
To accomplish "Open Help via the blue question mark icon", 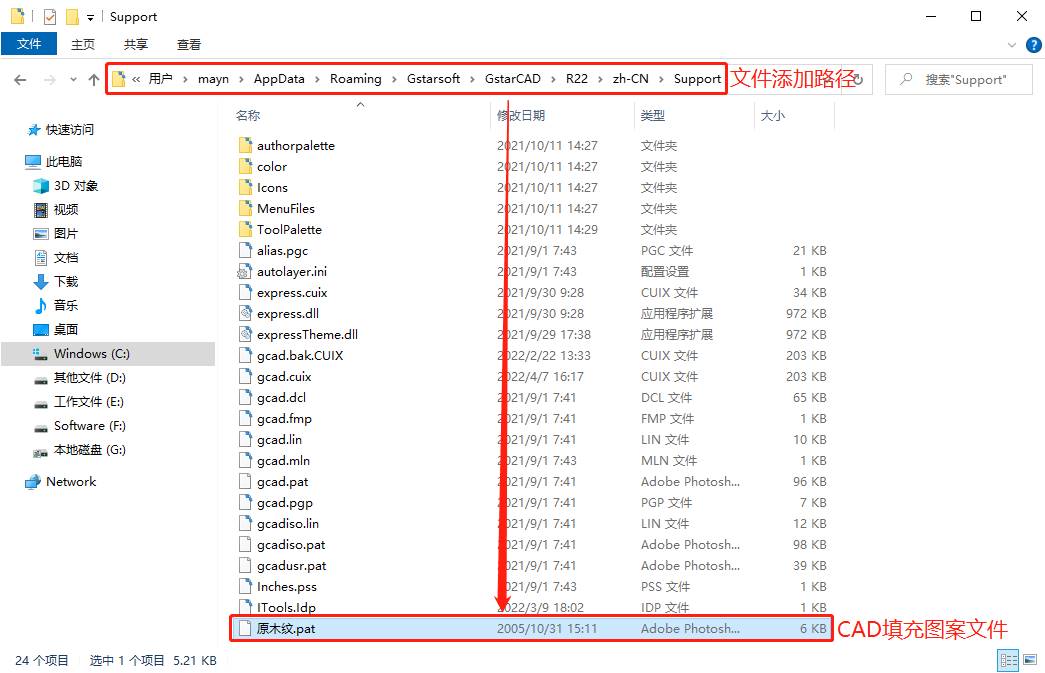I will [1033, 44].
